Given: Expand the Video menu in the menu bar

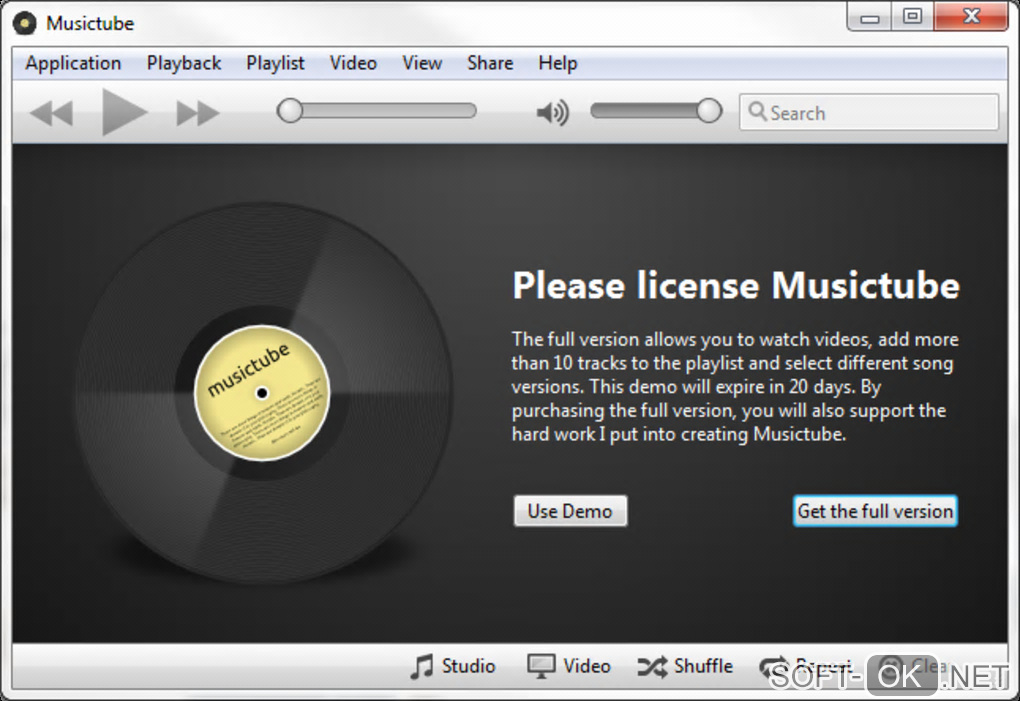Looking at the screenshot, I should (353, 63).
